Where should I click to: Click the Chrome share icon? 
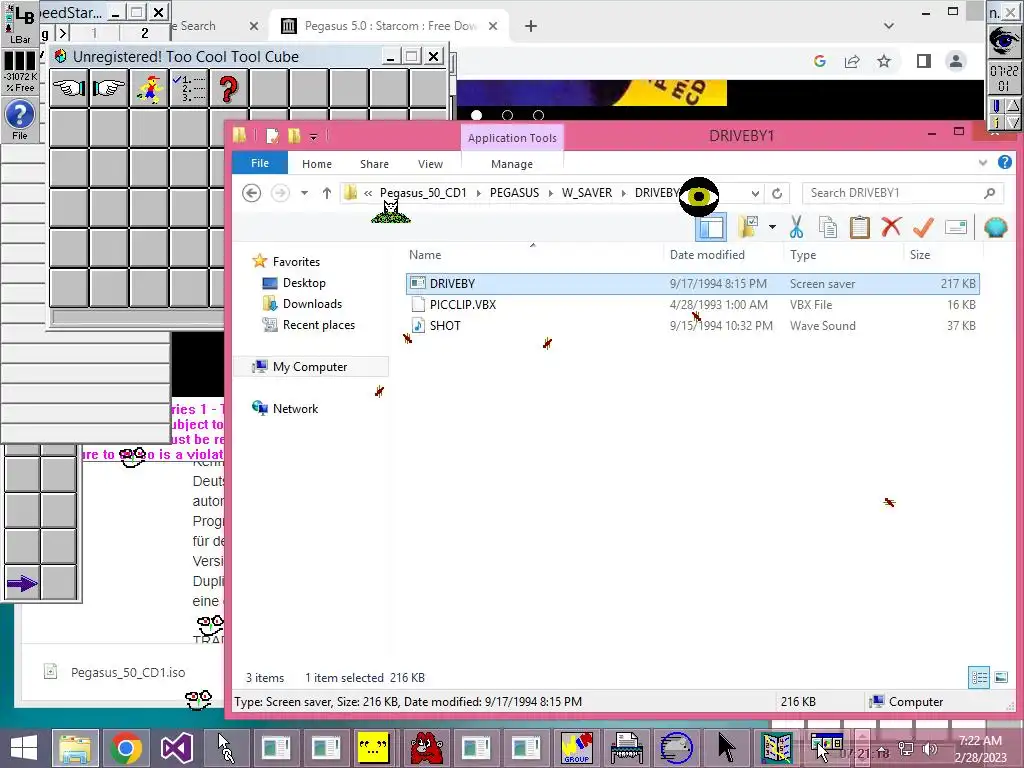click(x=852, y=61)
